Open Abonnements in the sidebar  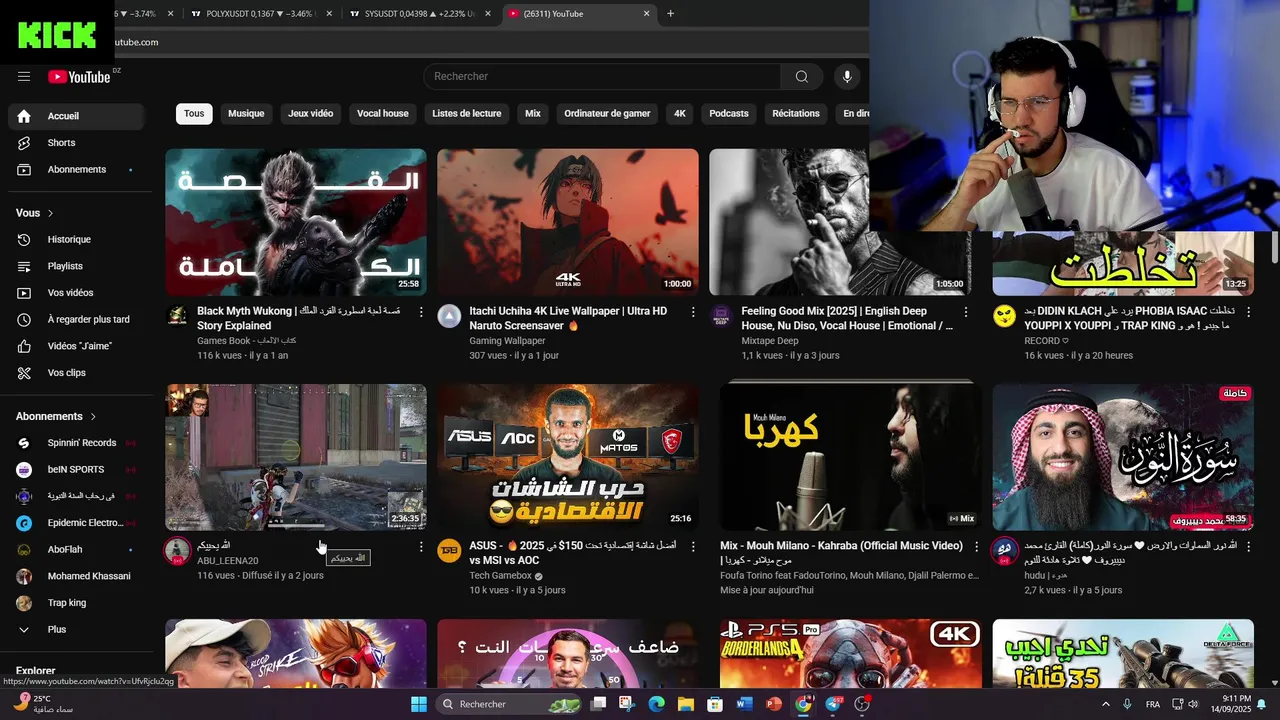pos(76,170)
